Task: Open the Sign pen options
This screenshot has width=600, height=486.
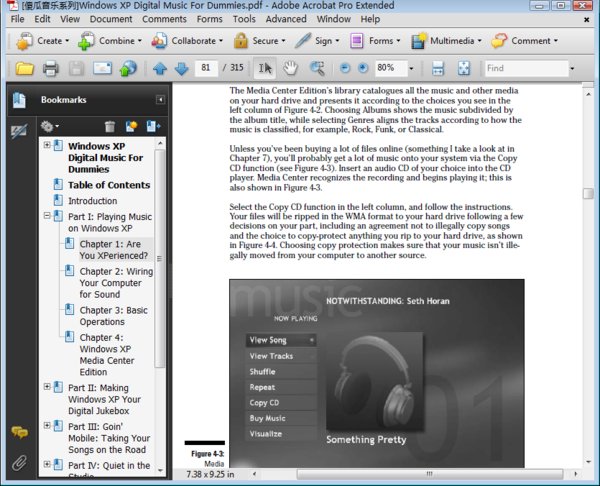Action: [317, 41]
